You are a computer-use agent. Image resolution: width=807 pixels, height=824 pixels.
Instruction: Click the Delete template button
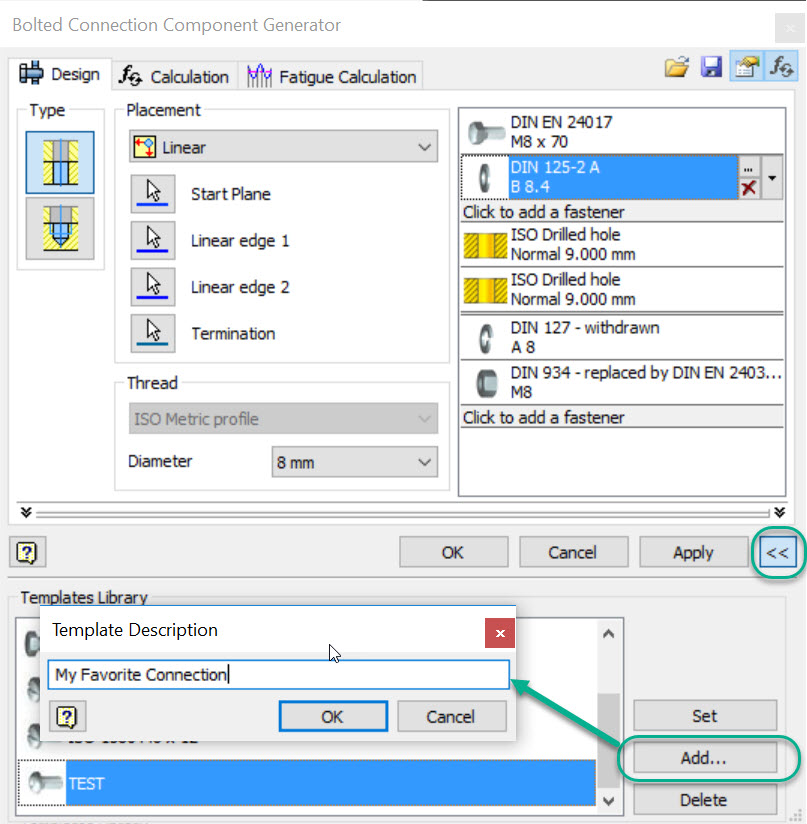705,799
